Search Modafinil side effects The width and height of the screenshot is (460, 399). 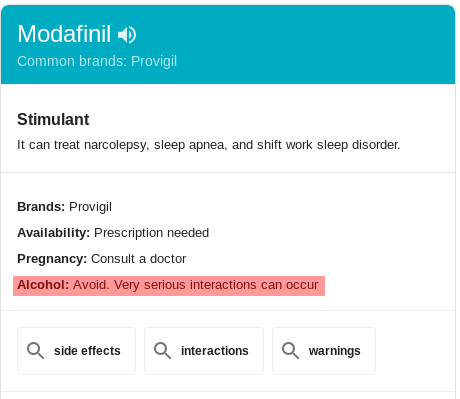(x=76, y=351)
